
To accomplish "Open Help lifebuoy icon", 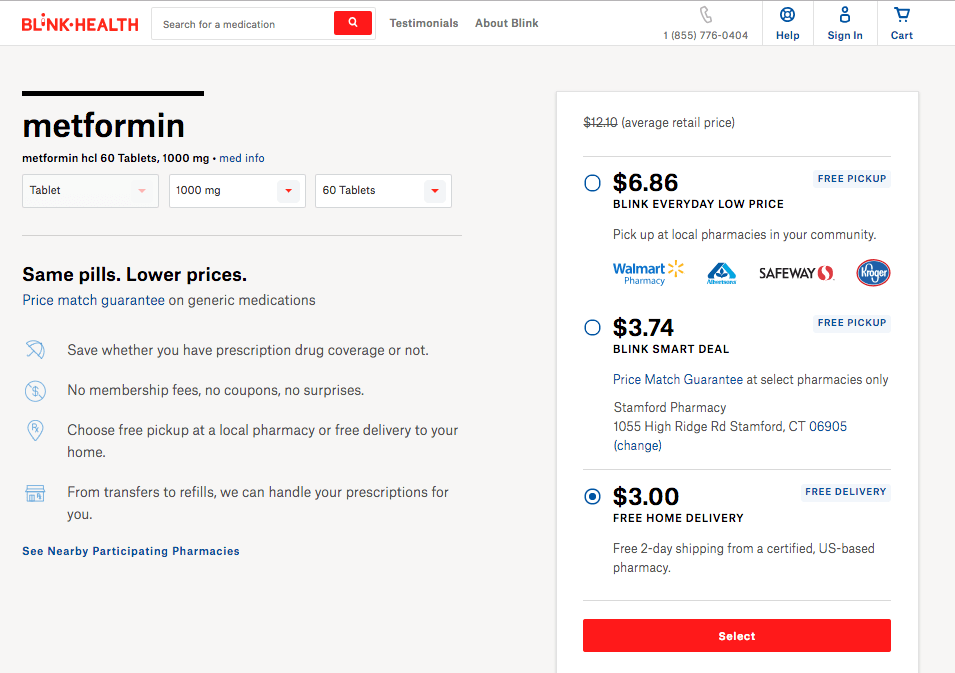I will 787,15.
